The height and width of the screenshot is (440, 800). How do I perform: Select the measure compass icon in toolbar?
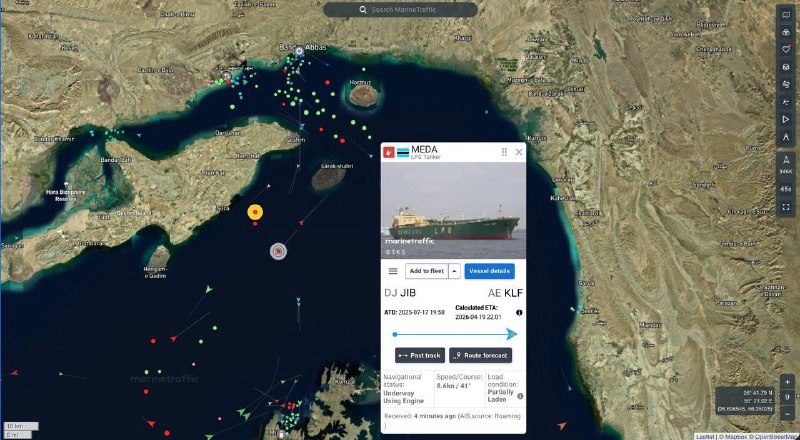tap(786, 137)
